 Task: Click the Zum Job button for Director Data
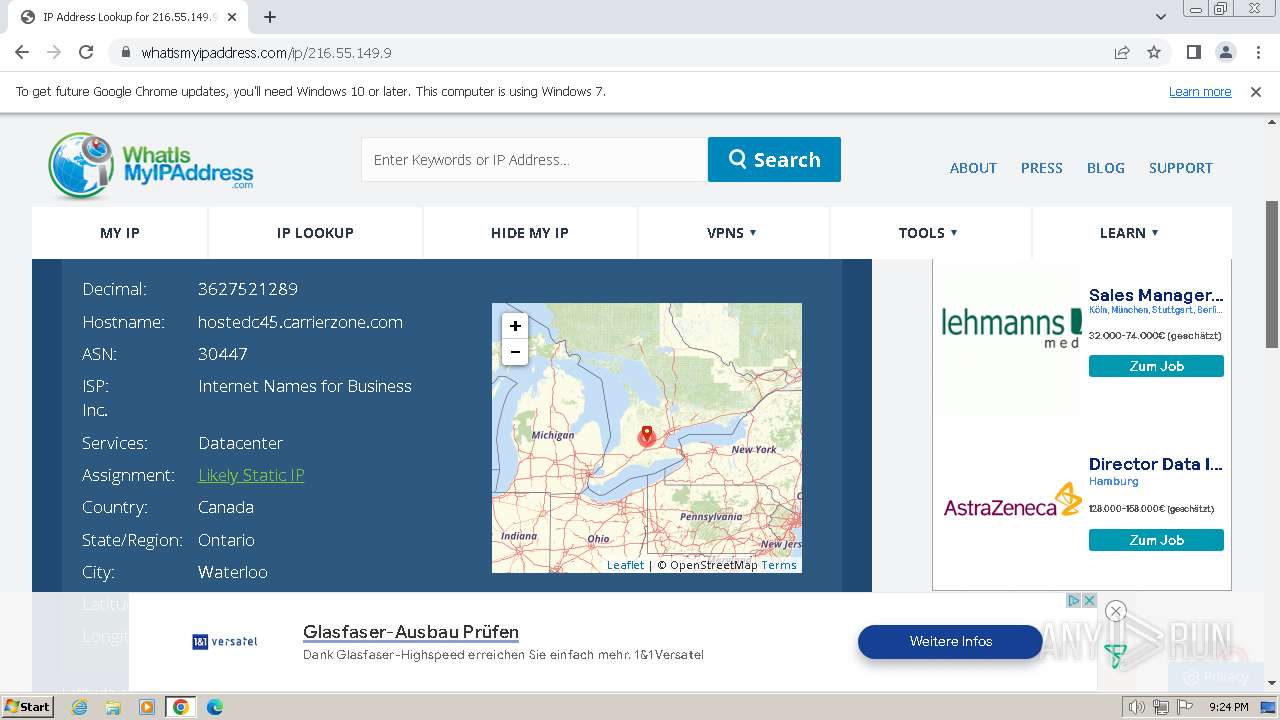(x=1156, y=540)
